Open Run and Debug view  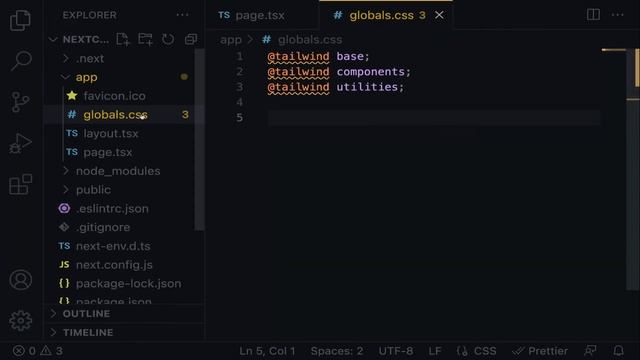click(x=20, y=143)
